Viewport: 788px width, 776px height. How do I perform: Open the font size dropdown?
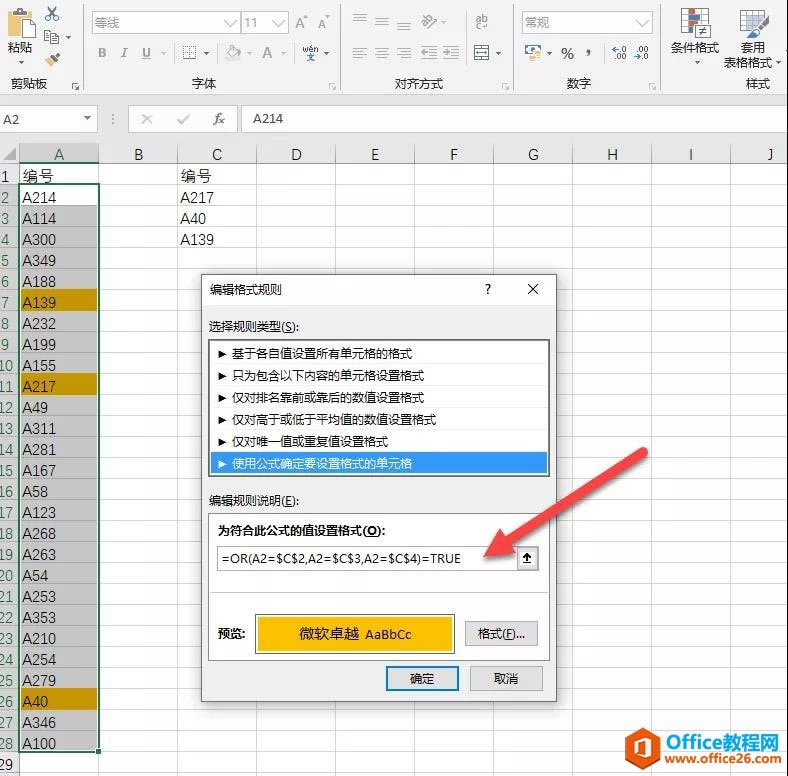tap(278, 23)
